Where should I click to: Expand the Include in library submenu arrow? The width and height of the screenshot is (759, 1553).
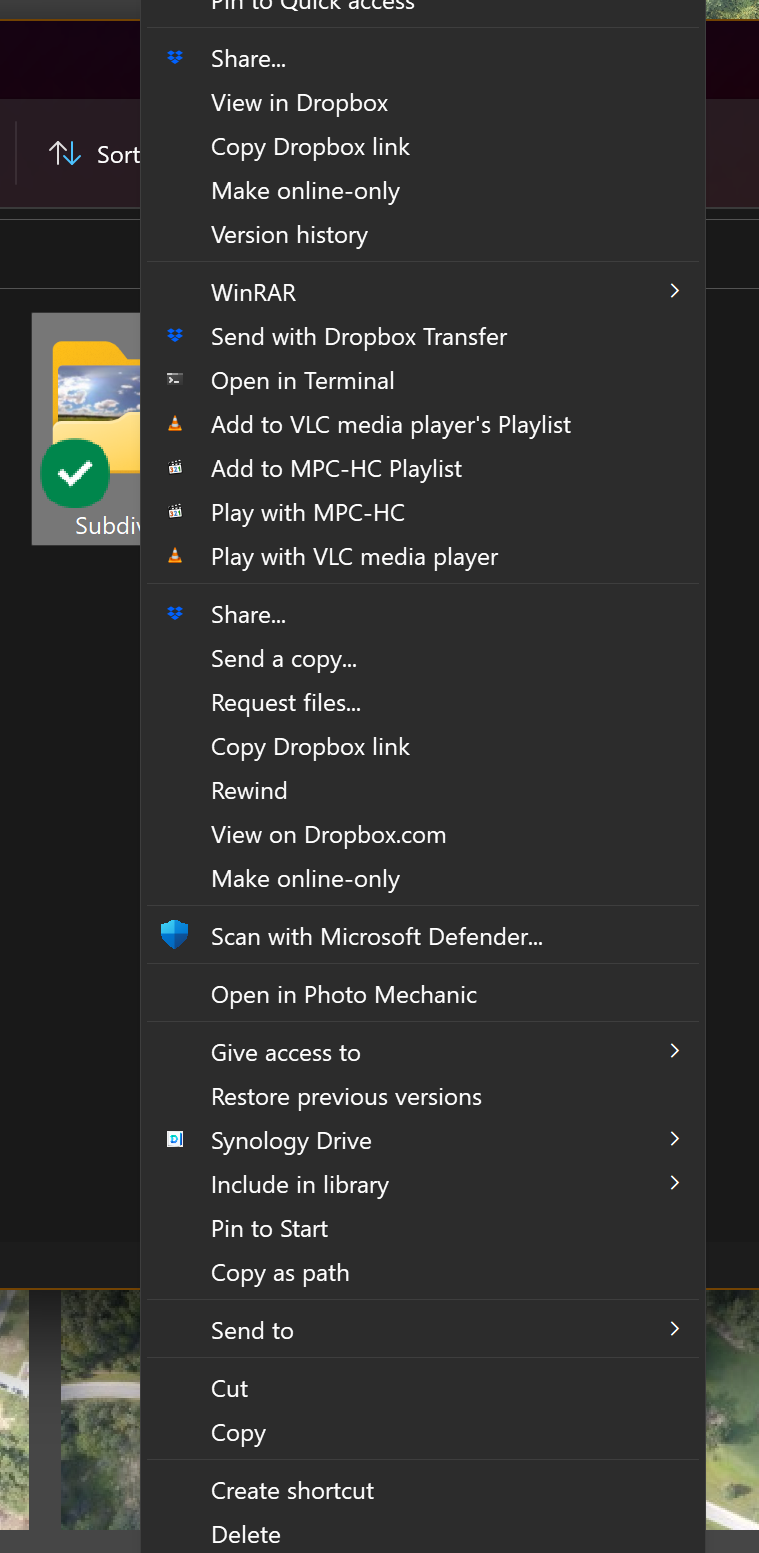675,1183
